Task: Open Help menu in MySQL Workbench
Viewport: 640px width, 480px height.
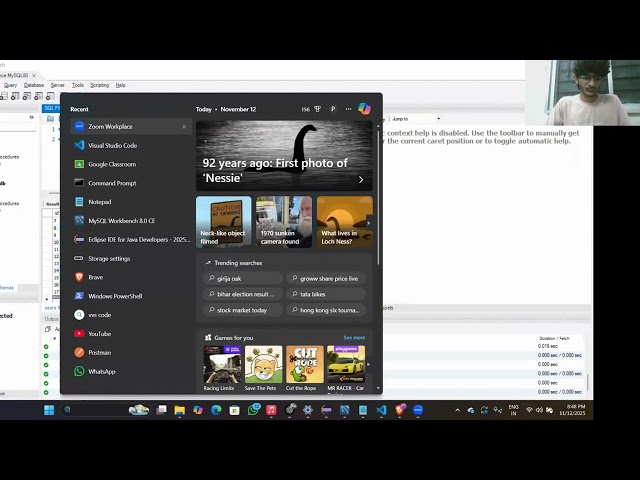Action: click(x=120, y=85)
